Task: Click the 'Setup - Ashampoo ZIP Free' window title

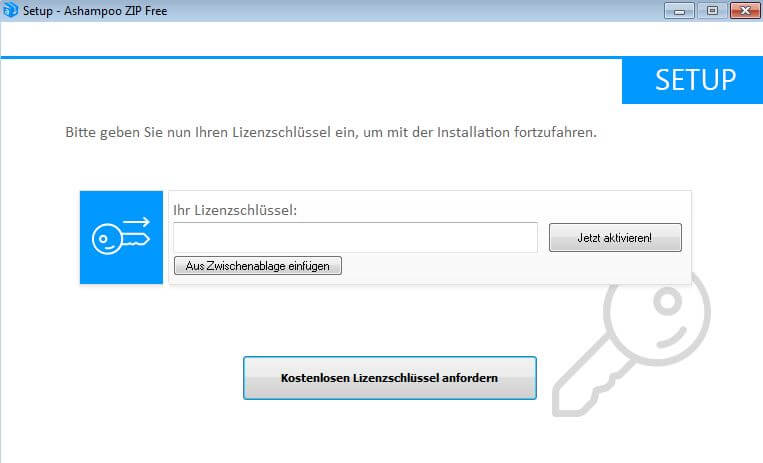Action: [95, 11]
